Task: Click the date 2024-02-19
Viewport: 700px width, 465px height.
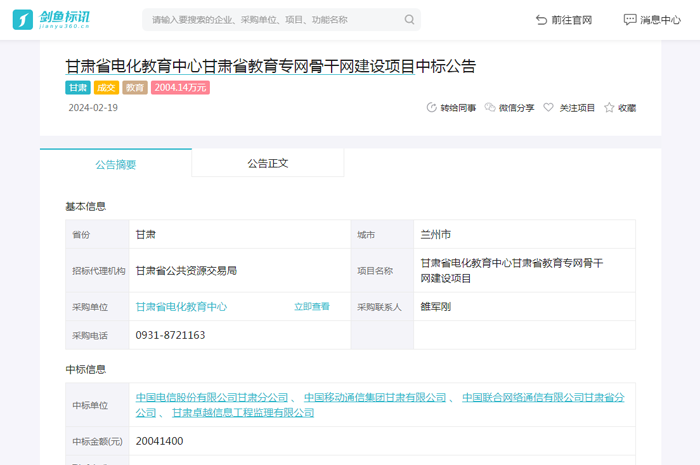Action: (x=93, y=108)
